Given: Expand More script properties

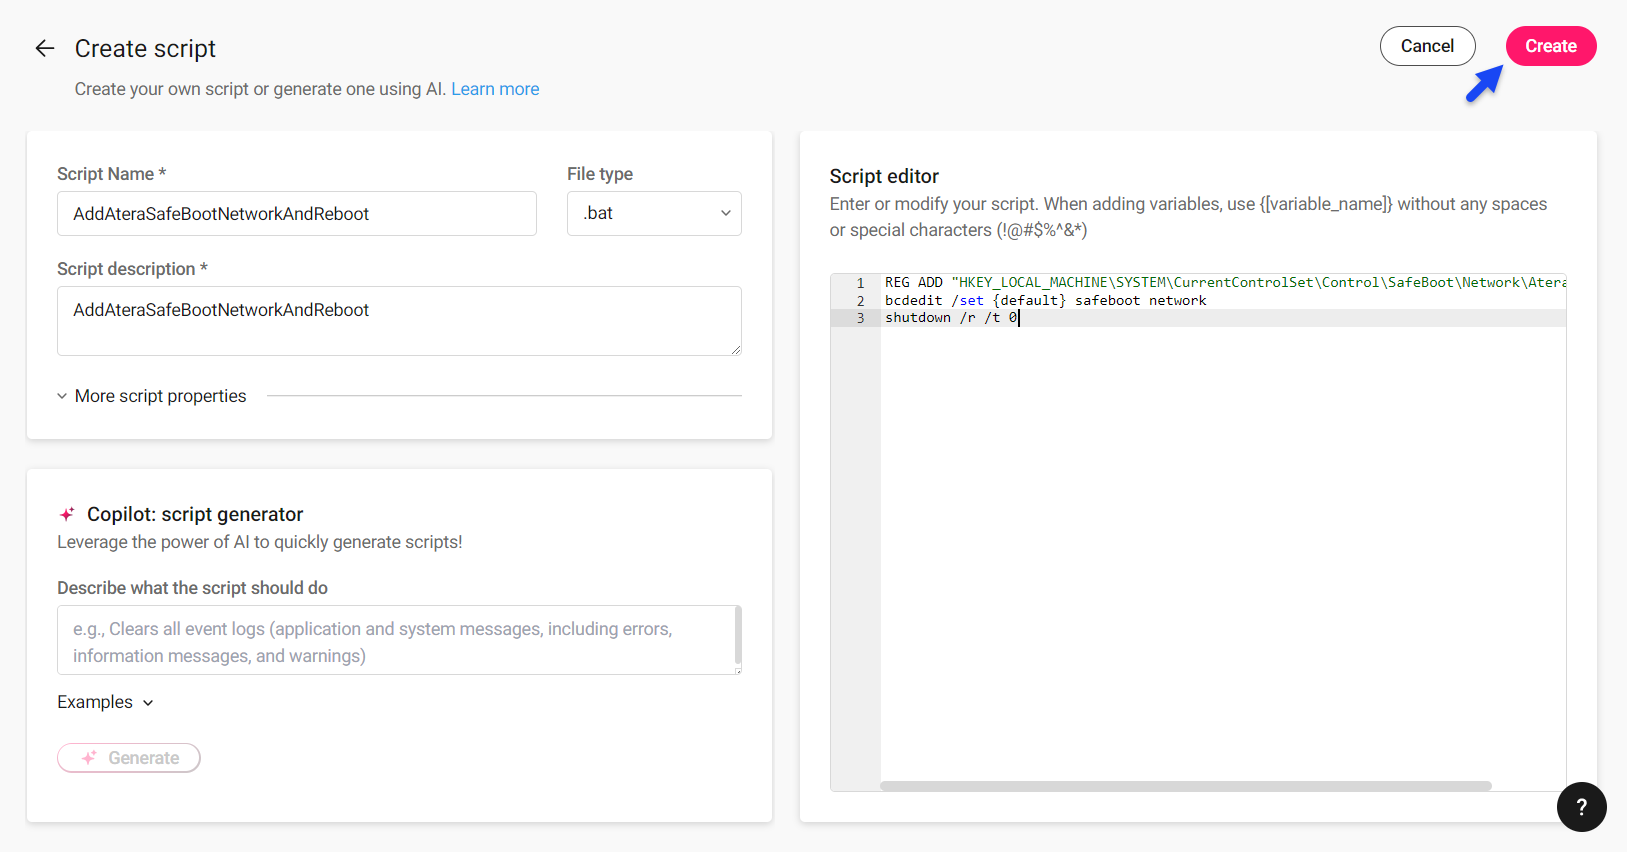Looking at the screenshot, I should point(152,396).
